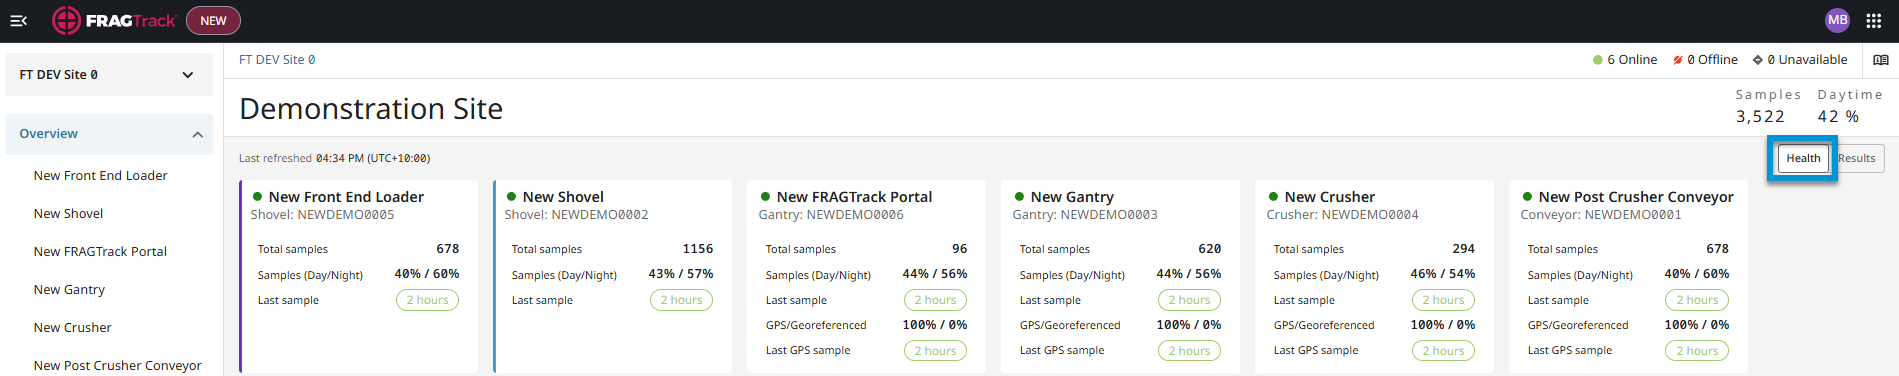Screen dimensions: 1899x376
Task: Open the New Shovel card title
Action: tap(563, 197)
